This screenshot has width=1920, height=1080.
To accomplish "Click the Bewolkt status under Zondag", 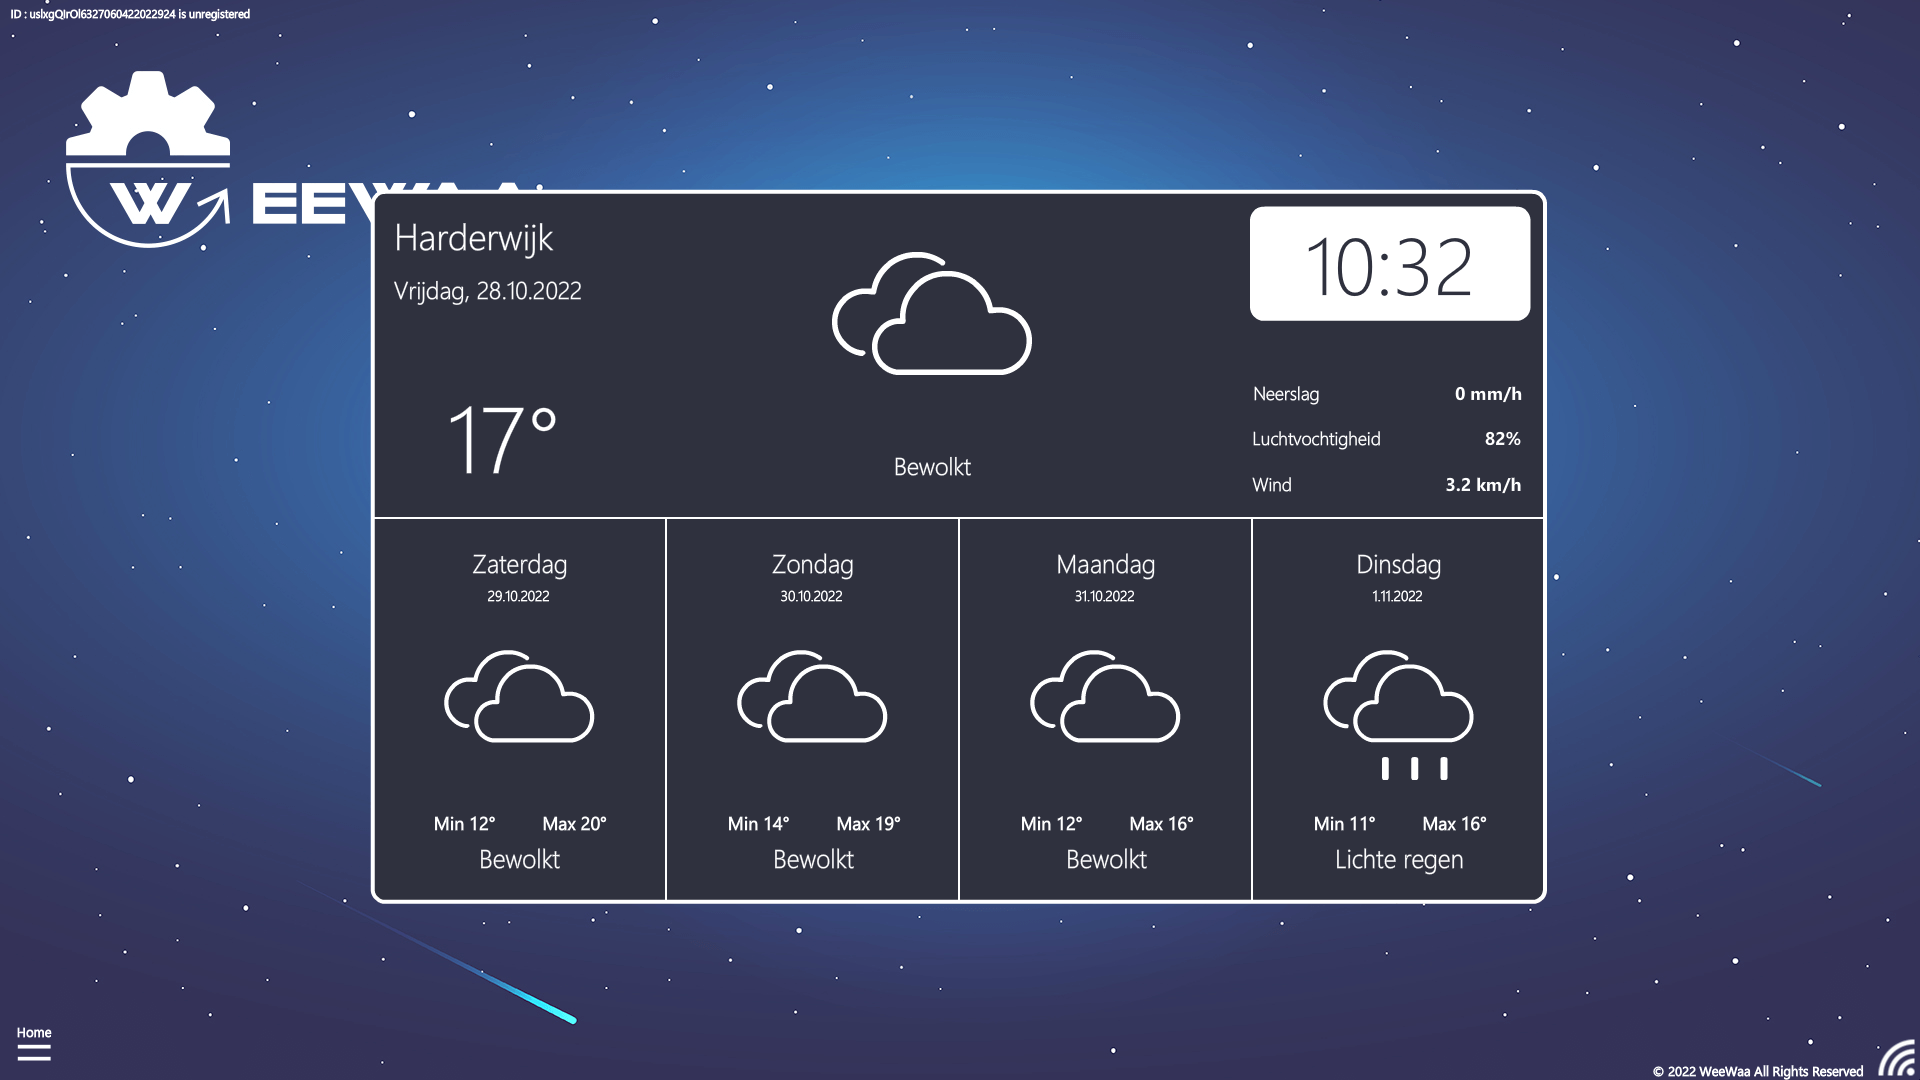I will (x=812, y=859).
